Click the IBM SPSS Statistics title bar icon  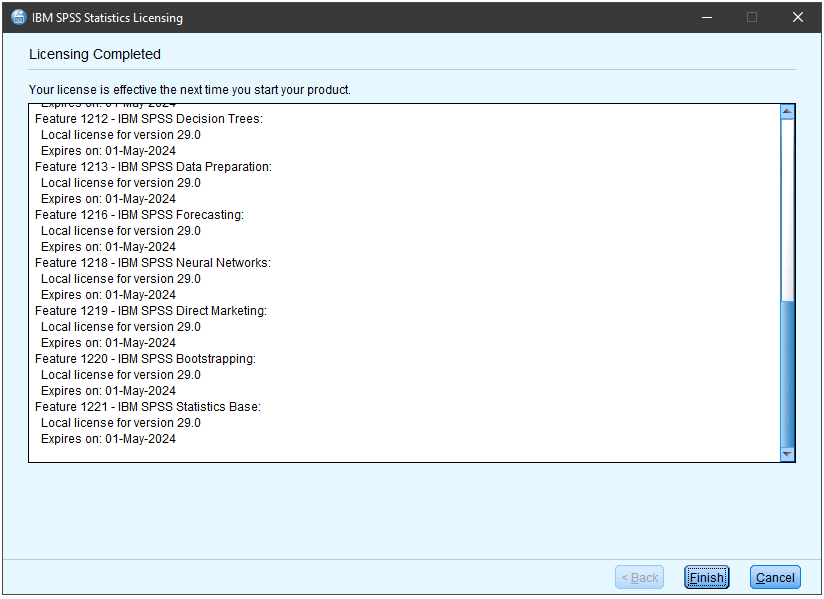coord(19,17)
